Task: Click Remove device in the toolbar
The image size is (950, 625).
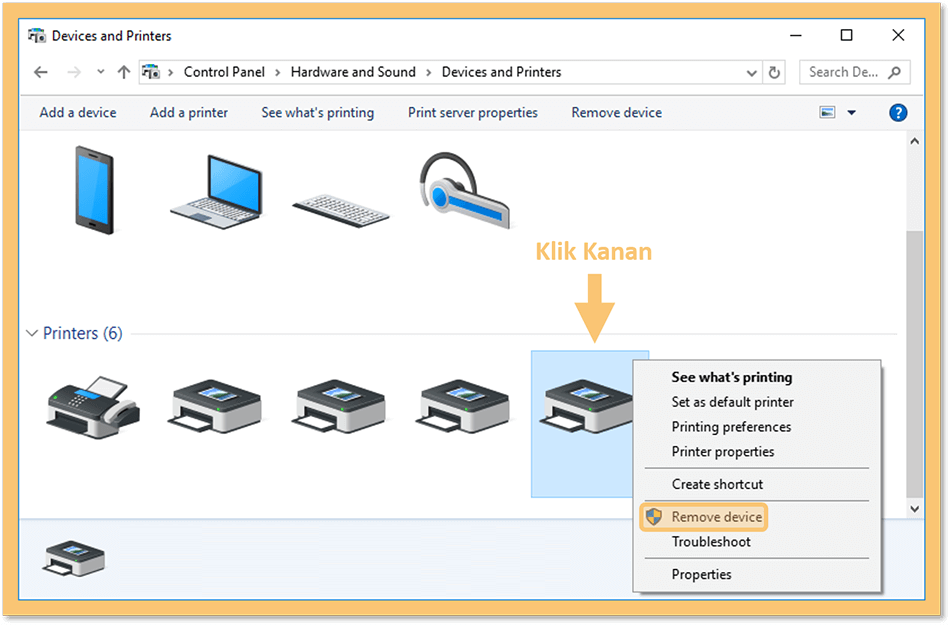Action: point(616,113)
